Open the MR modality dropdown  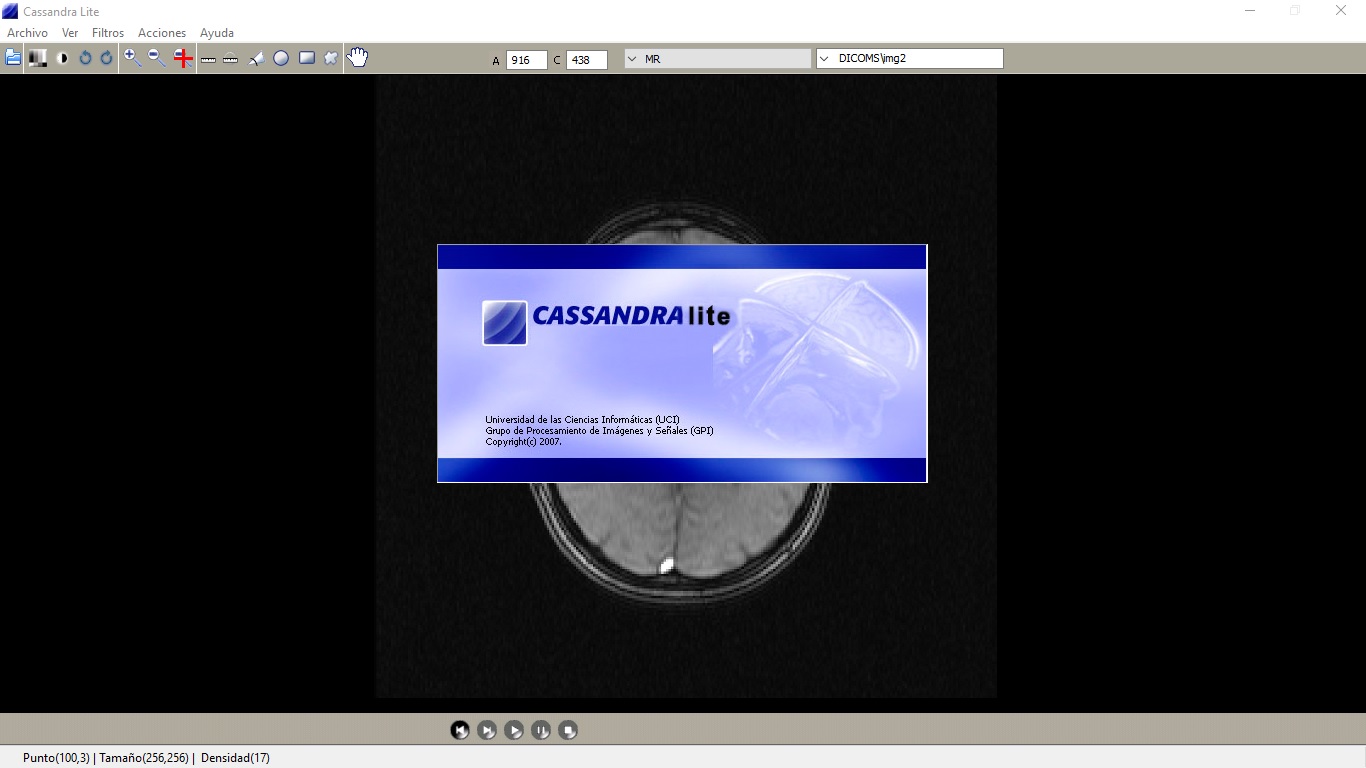point(717,59)
